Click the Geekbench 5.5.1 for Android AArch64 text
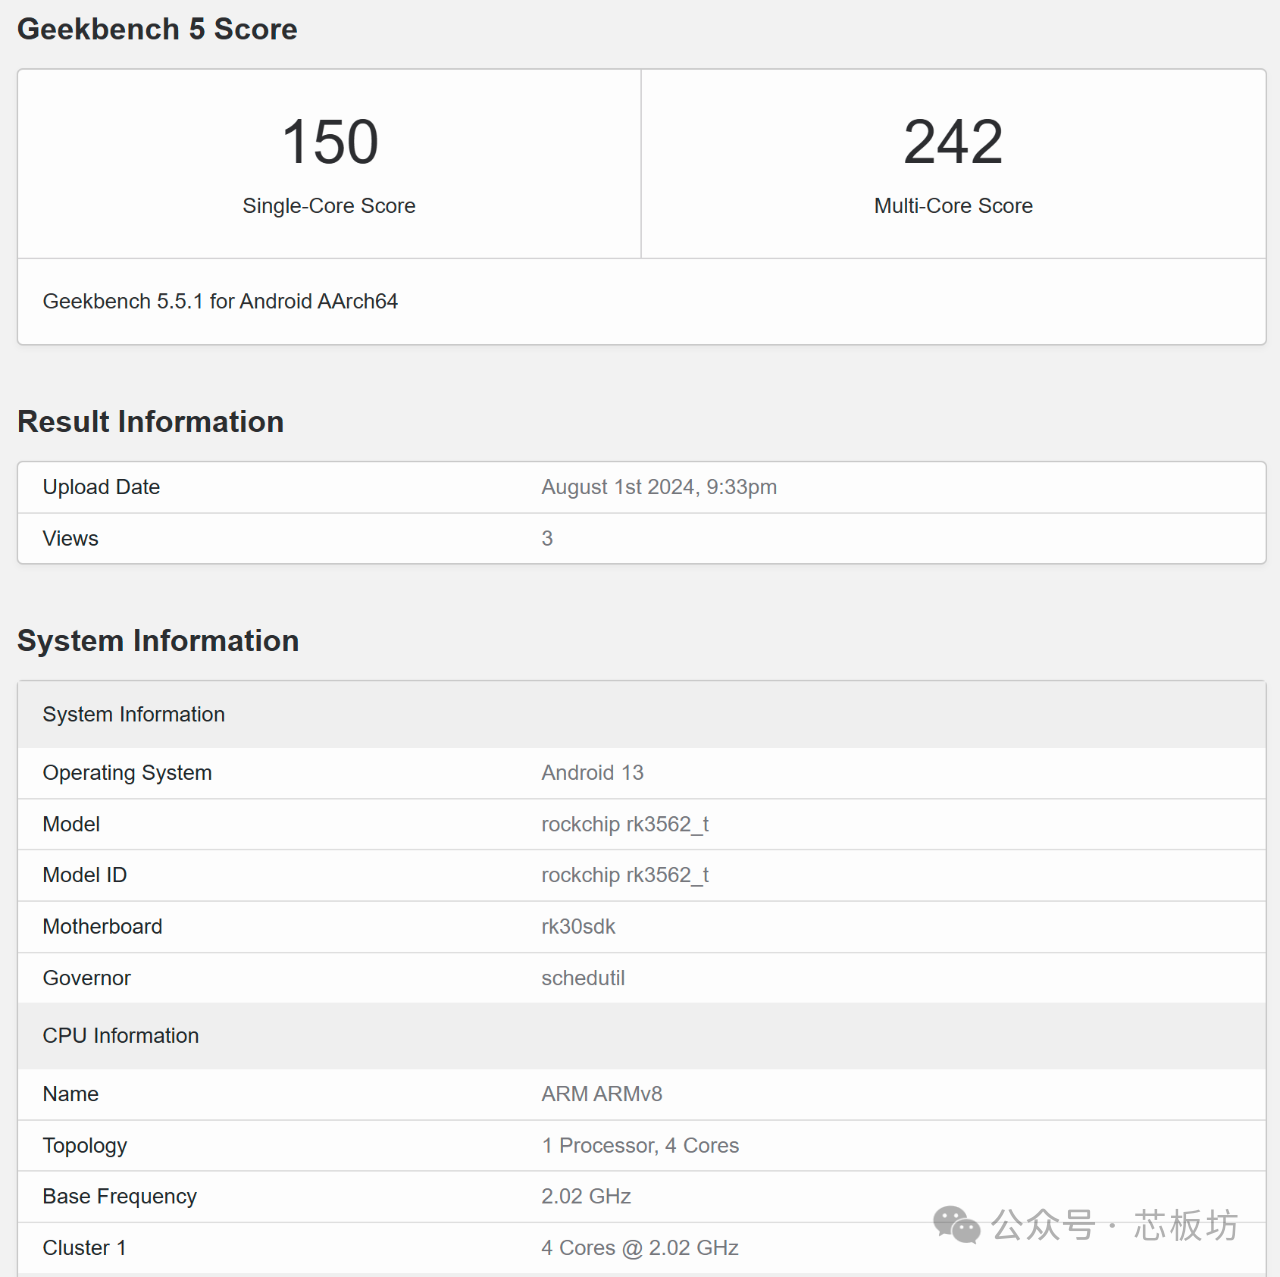Image resolution: width=1280 pixels, height=1277 pixels. [x=220, y=301]
